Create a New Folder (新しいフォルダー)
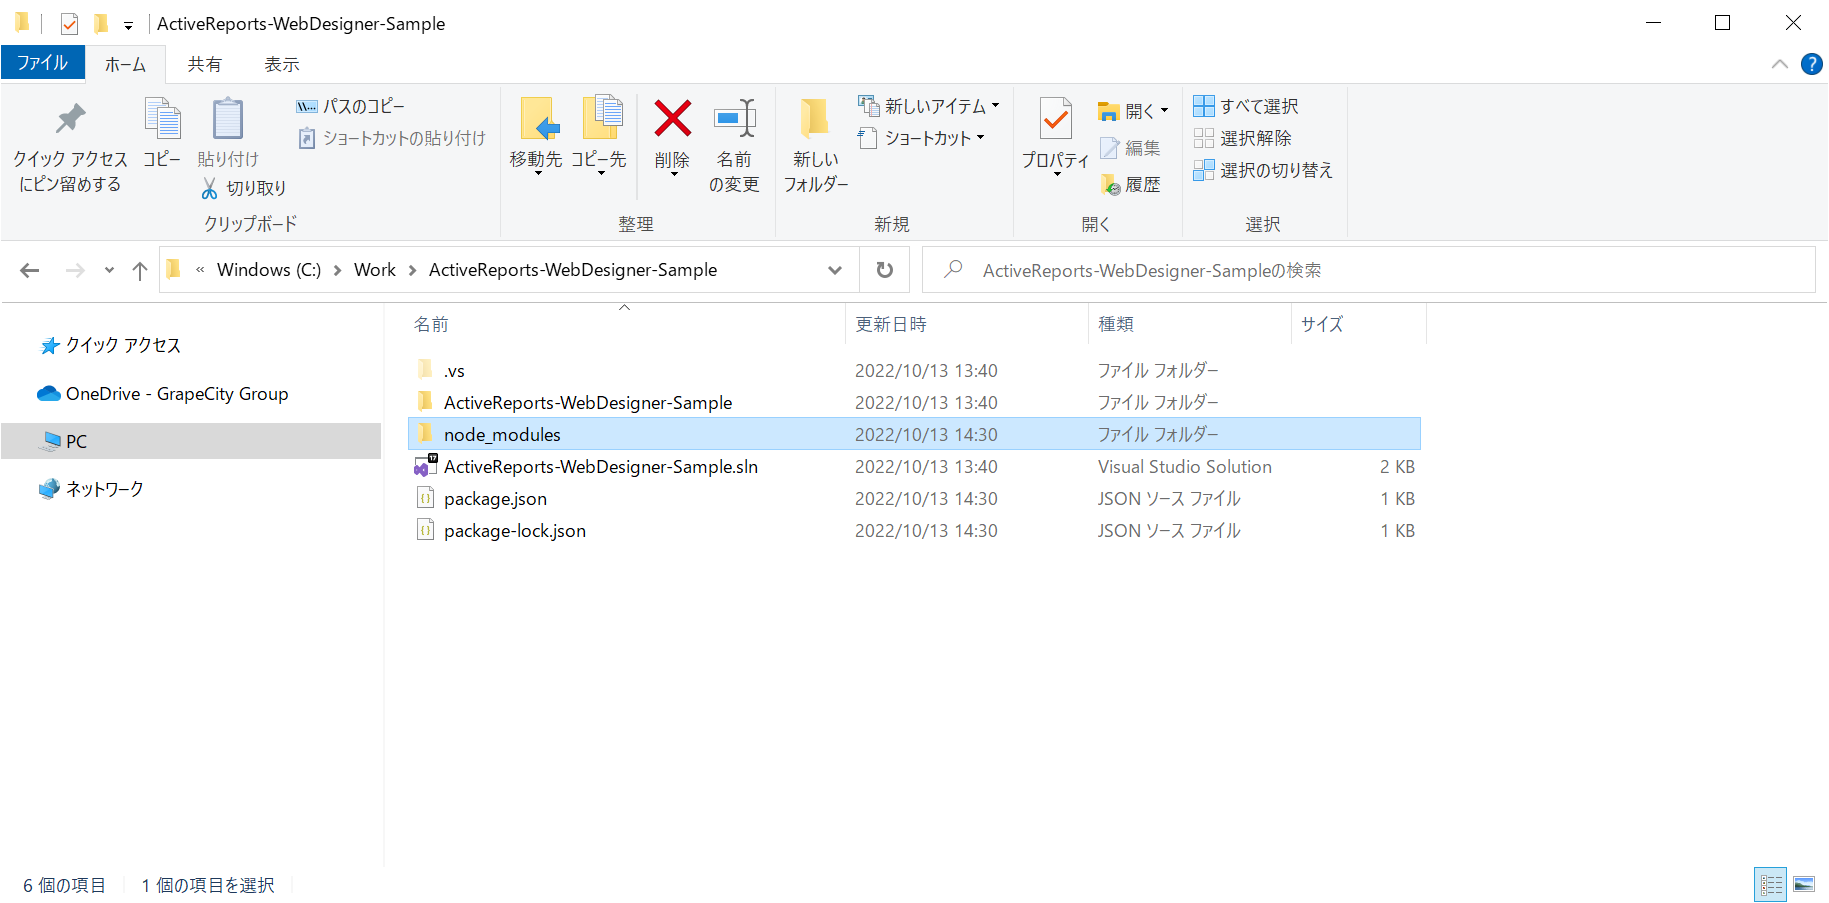This screenshot has width=1829, height=903. pyautogui.click(x=816, y=145)
